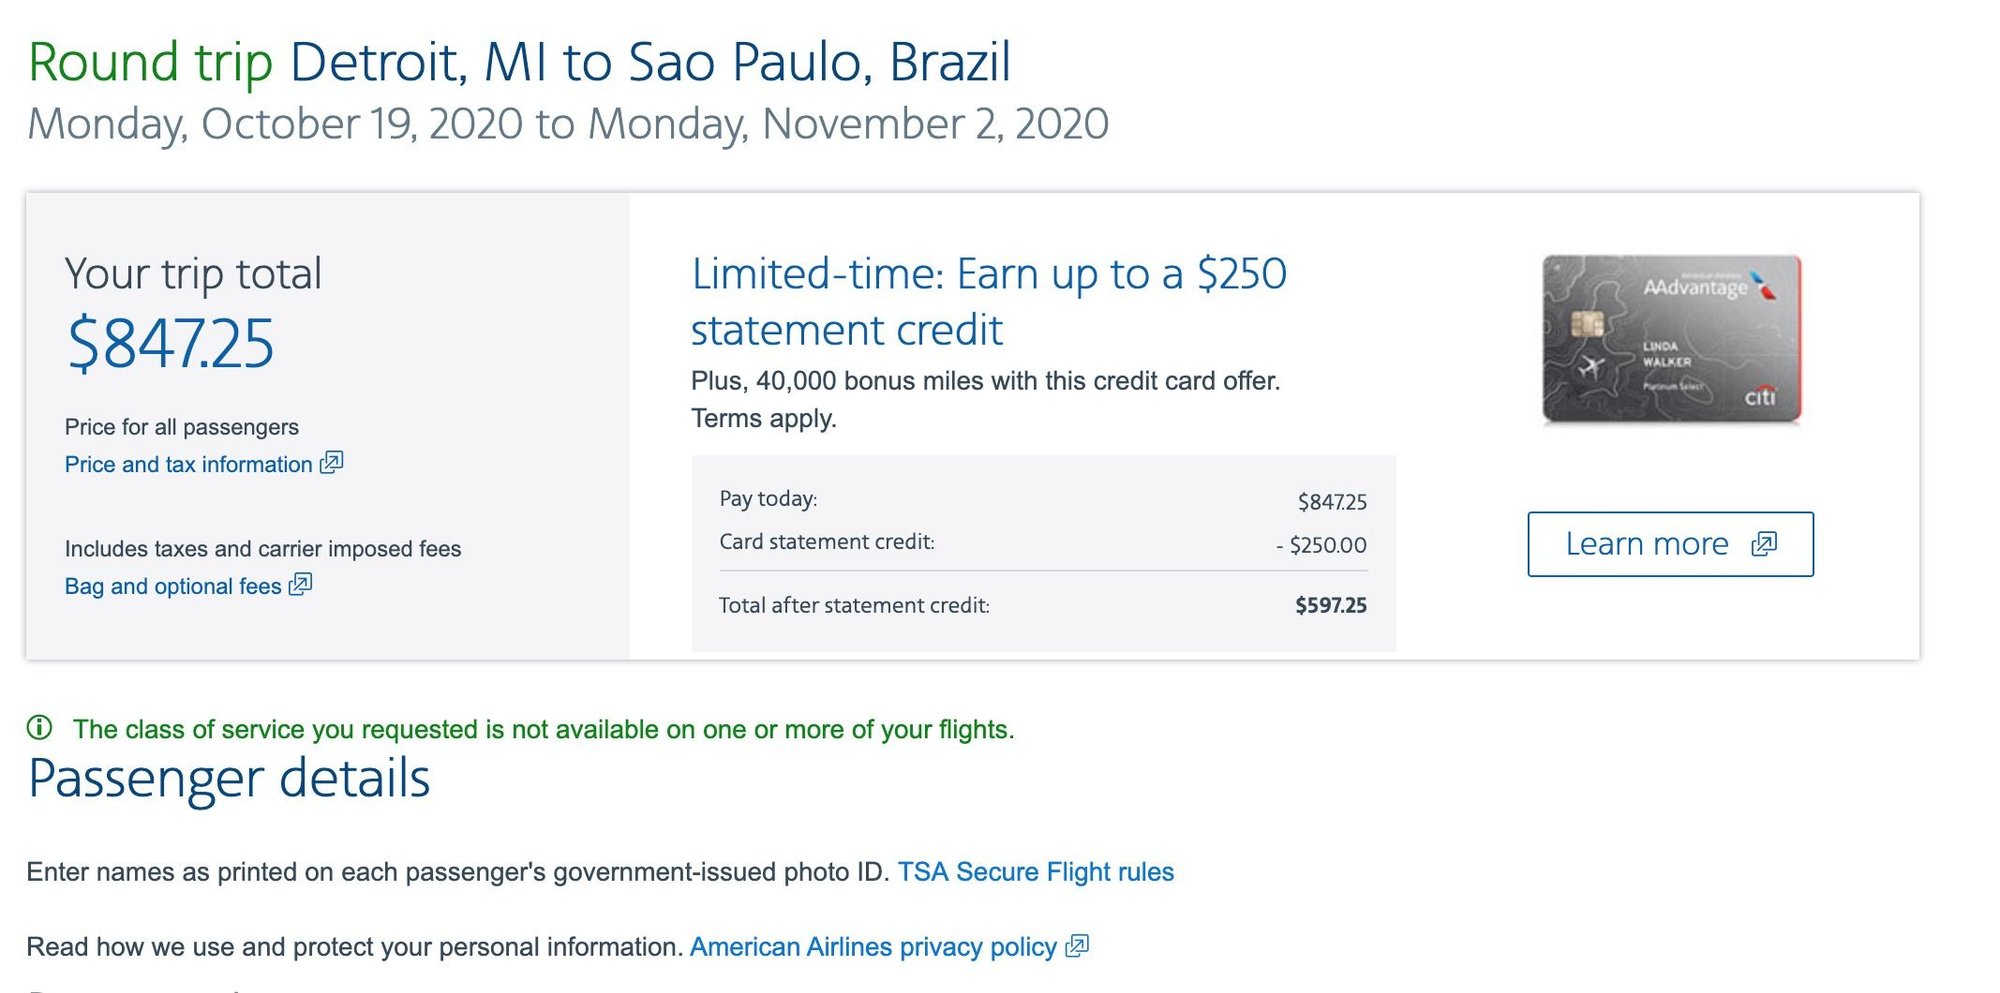Click the Citi logo on the credit card
Viewport: 2000px width, 993px height.
(1760, 396)
